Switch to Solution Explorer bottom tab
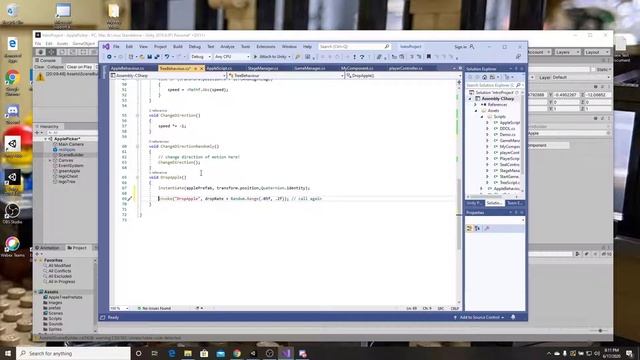 [494, 203]
